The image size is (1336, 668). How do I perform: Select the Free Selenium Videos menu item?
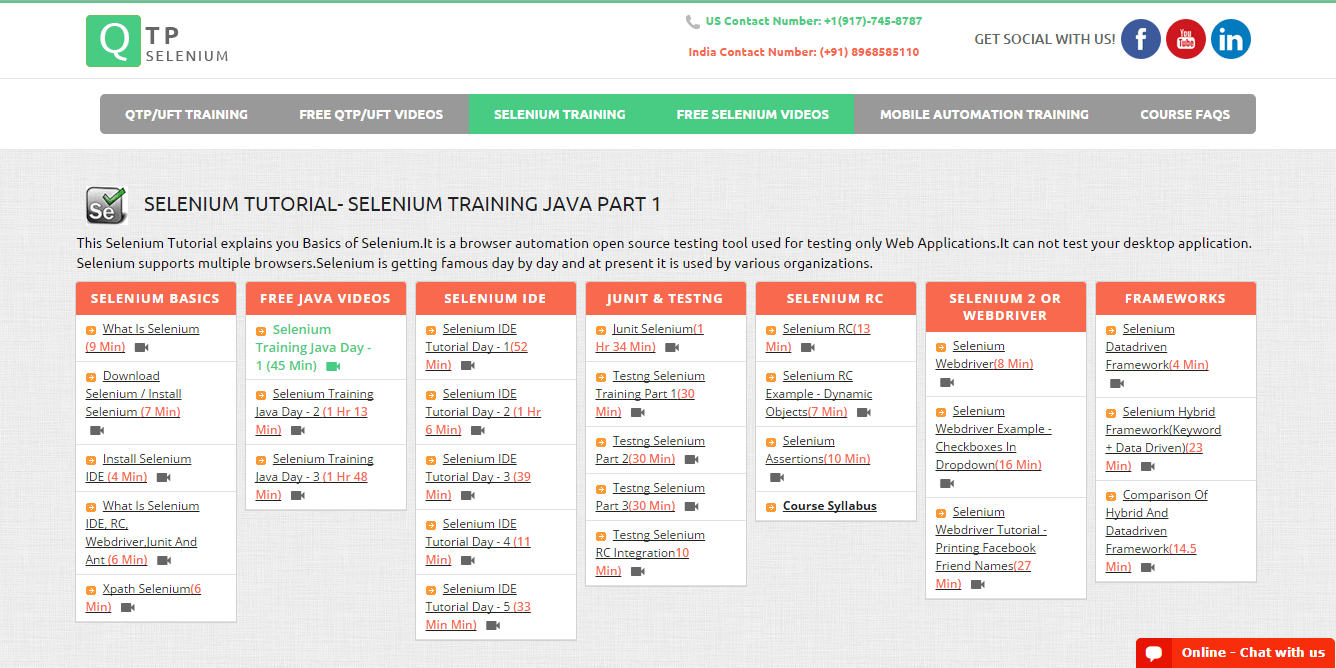point(752,114)
